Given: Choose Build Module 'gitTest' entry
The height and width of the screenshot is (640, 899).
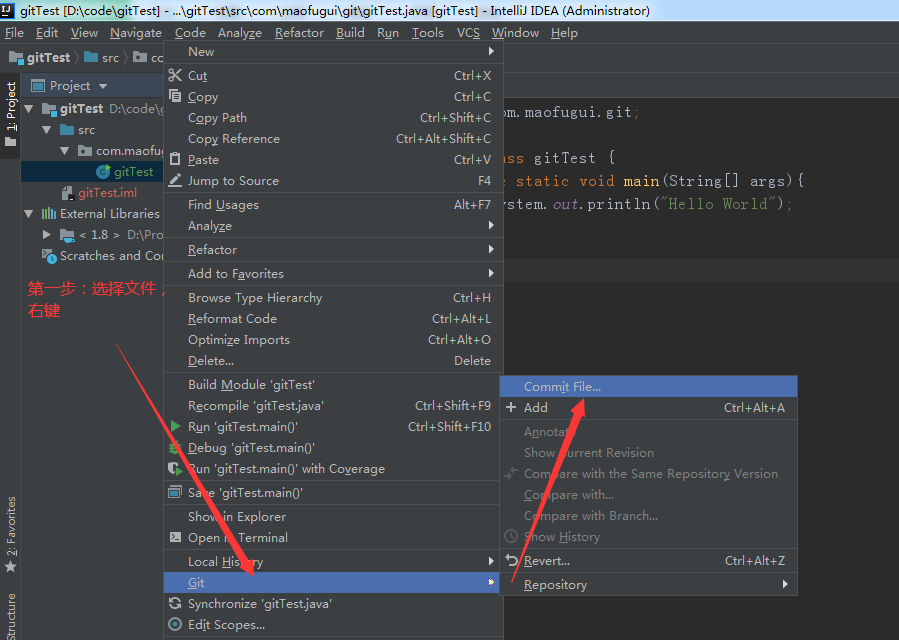Looking at the screenshot, I should coord(333,384).
